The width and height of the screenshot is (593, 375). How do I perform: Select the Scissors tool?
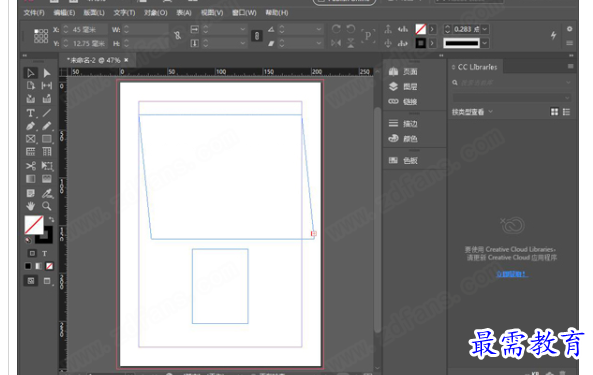30,166
